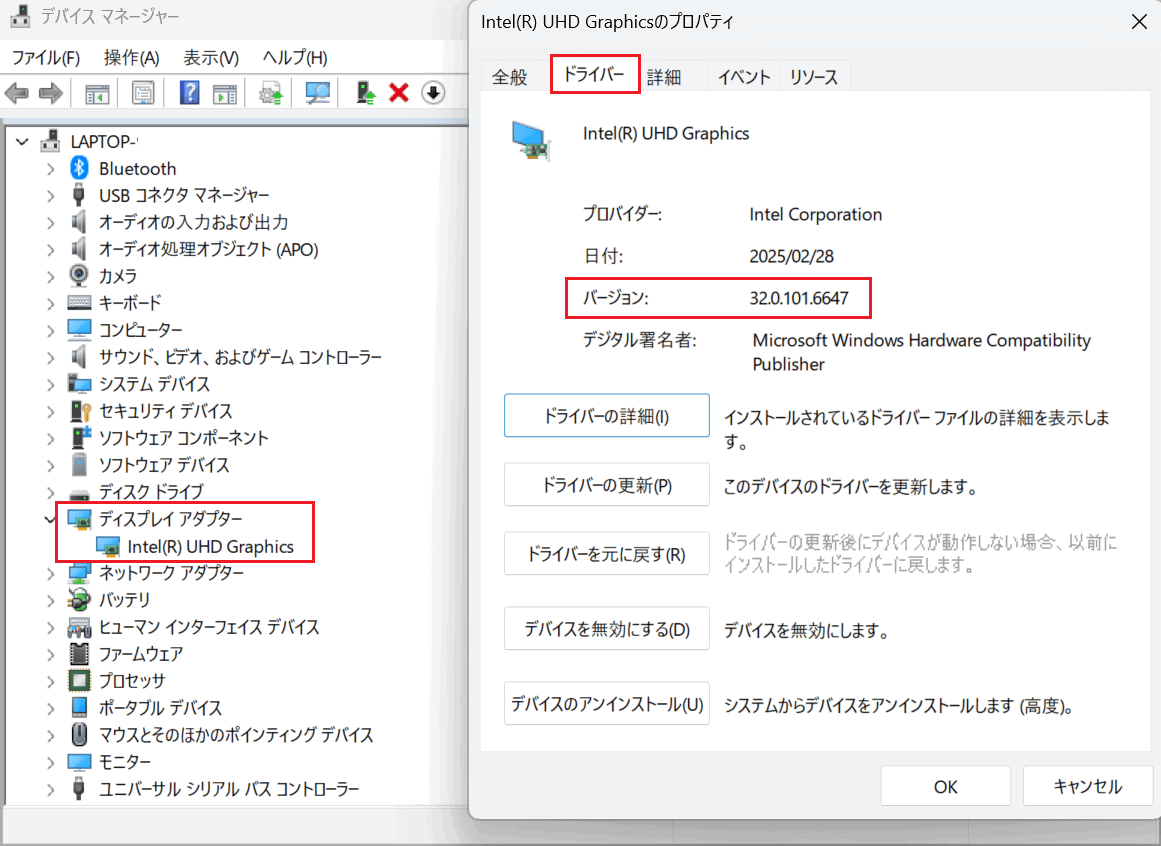1161x846 pixels.
Task: Click the キャンセル button
Action: coord(1088,786)
